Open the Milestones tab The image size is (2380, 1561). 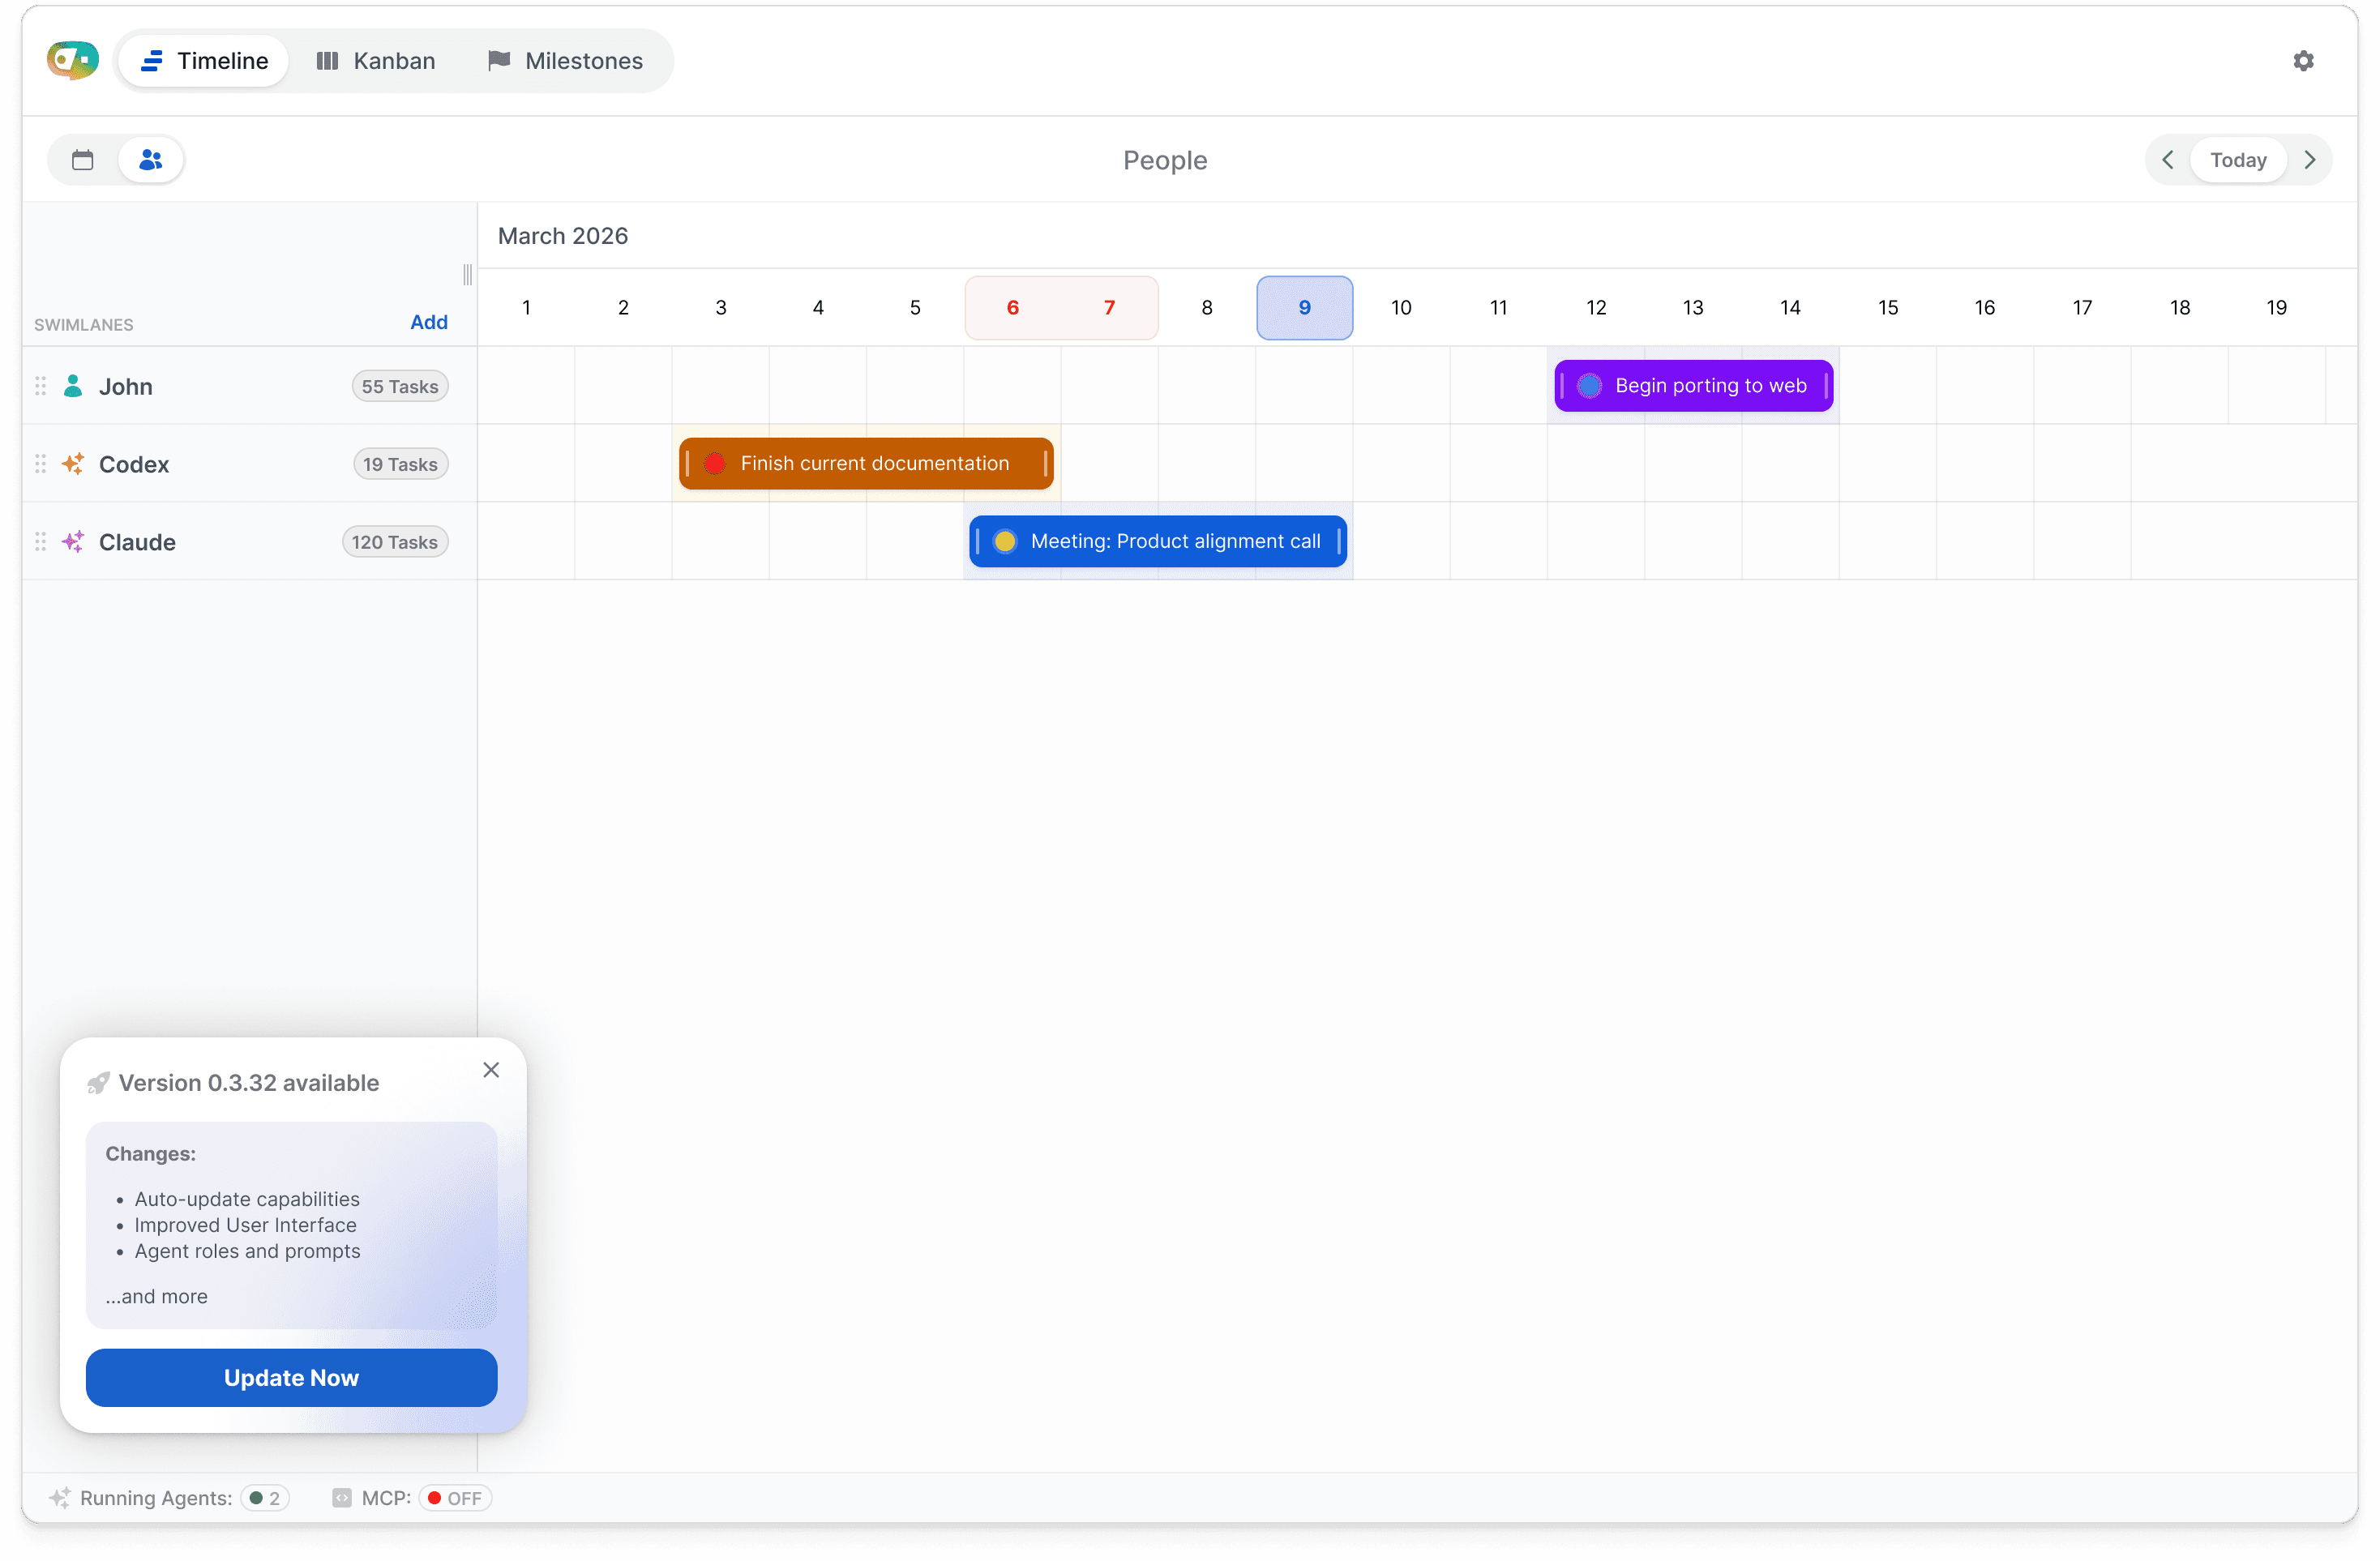pos(565,61)
